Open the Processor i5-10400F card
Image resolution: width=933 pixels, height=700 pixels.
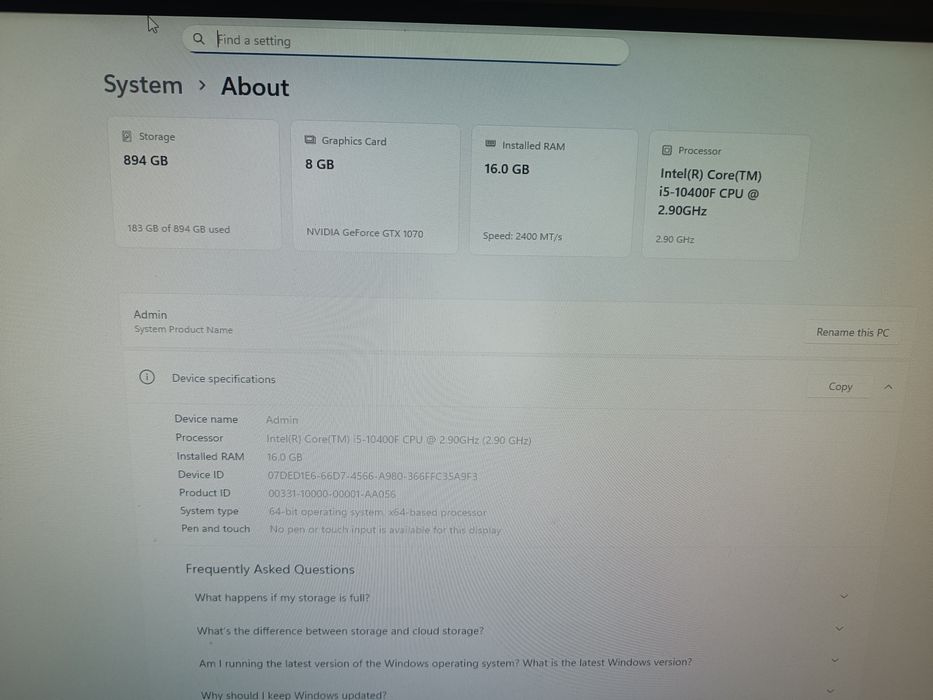725,196
